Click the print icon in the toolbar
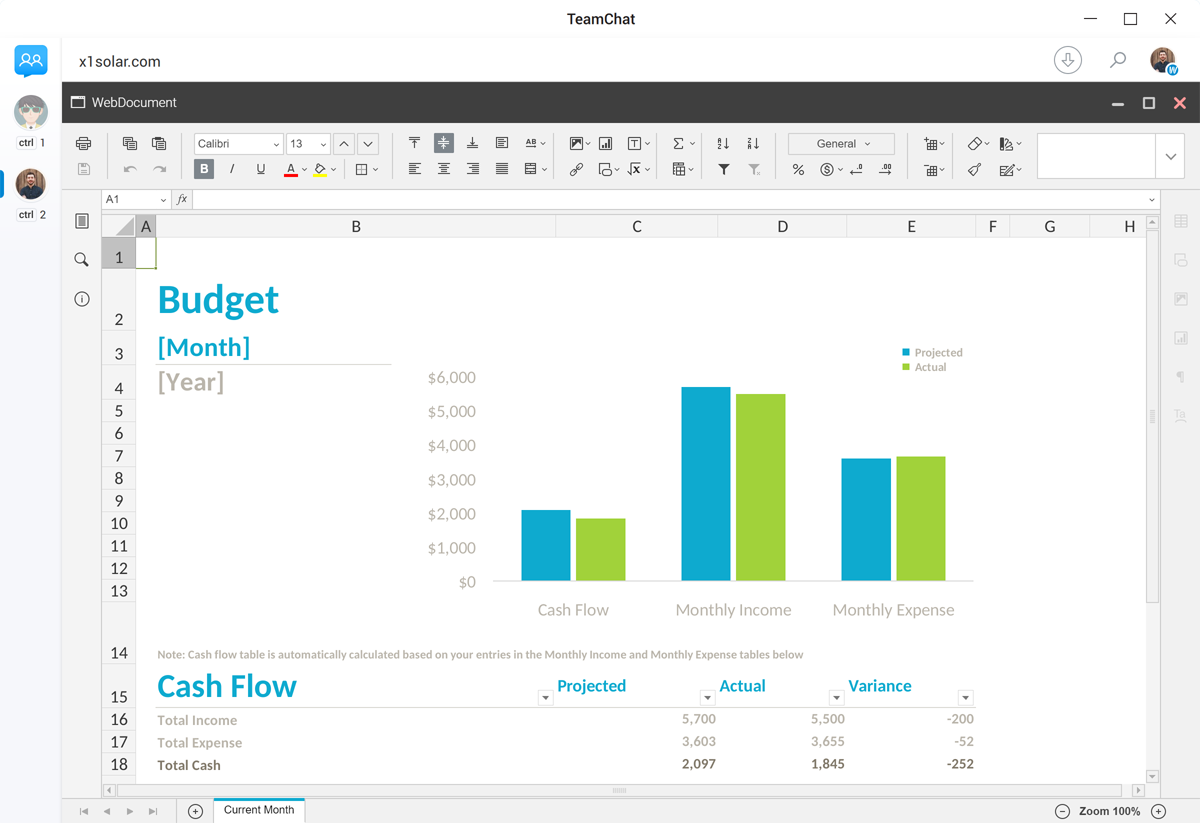Image resolution: width=1200 pixels, height=823 pixels. pos(84,144)
